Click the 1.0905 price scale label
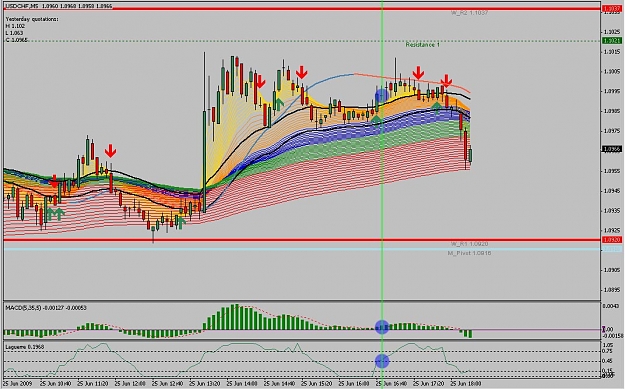 tap(612, 270)
